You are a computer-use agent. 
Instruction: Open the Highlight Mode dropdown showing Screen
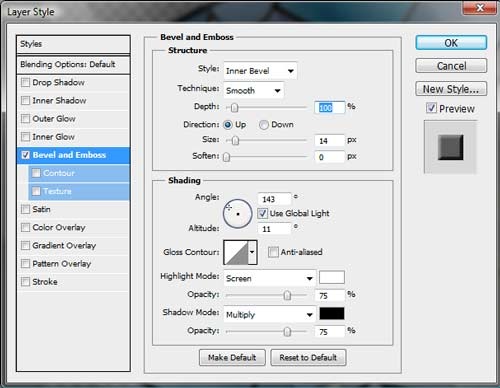270,278
